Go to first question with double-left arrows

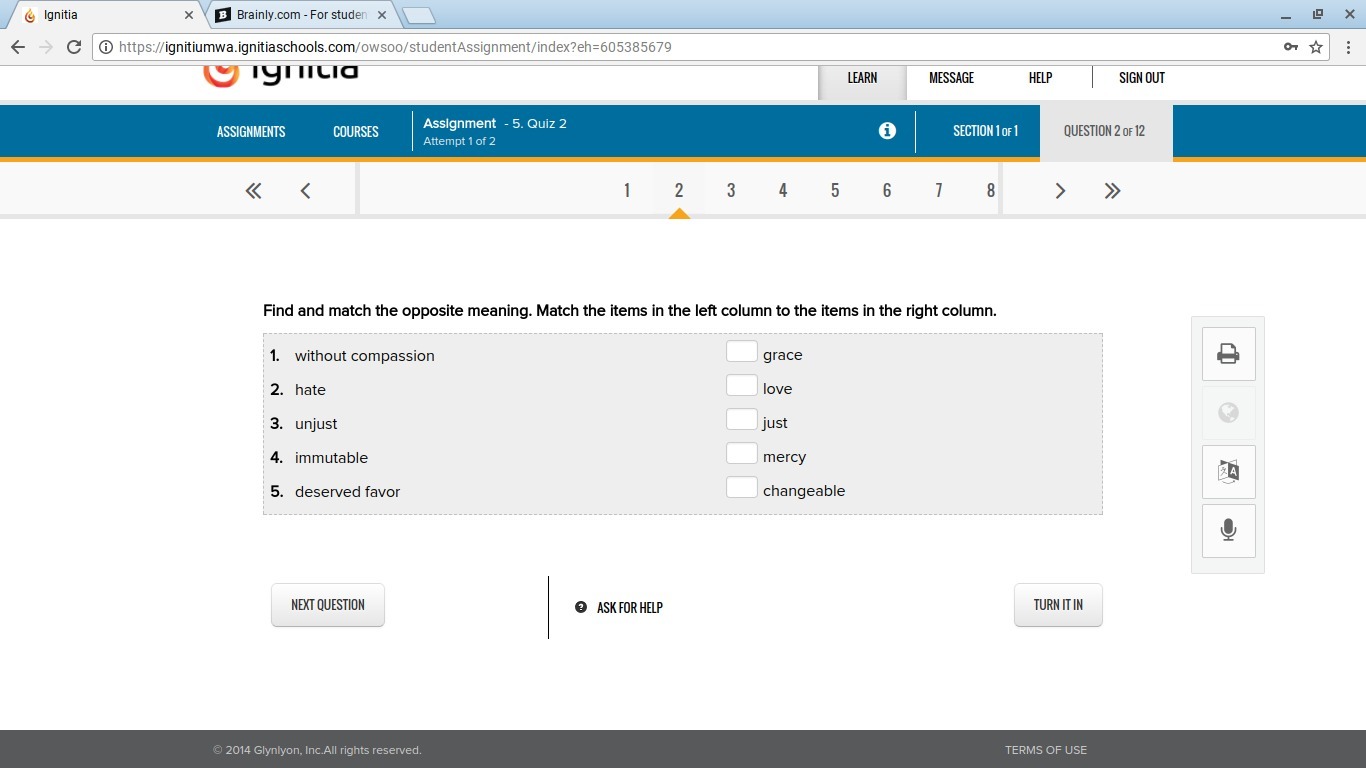[253, 191]
